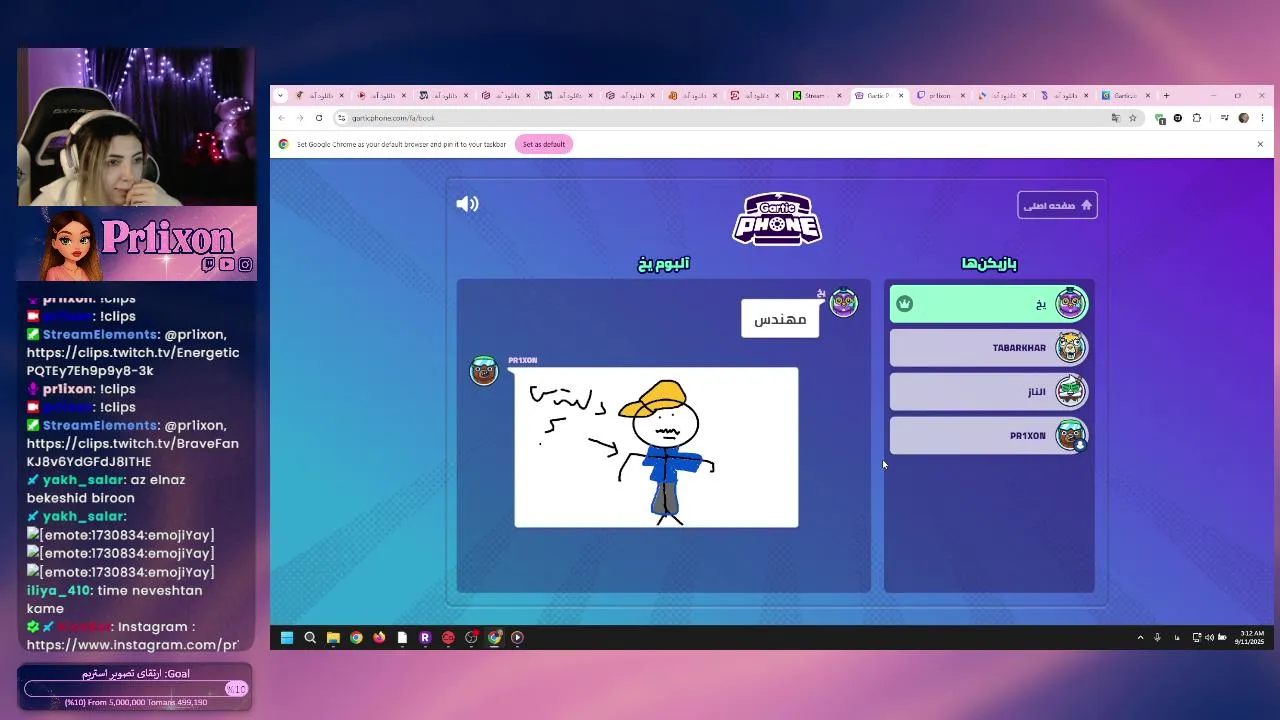Viewport: 1280px width, 720px height.
Task: Click الناز's avatar in the players list
Action: click(1070, 391)
